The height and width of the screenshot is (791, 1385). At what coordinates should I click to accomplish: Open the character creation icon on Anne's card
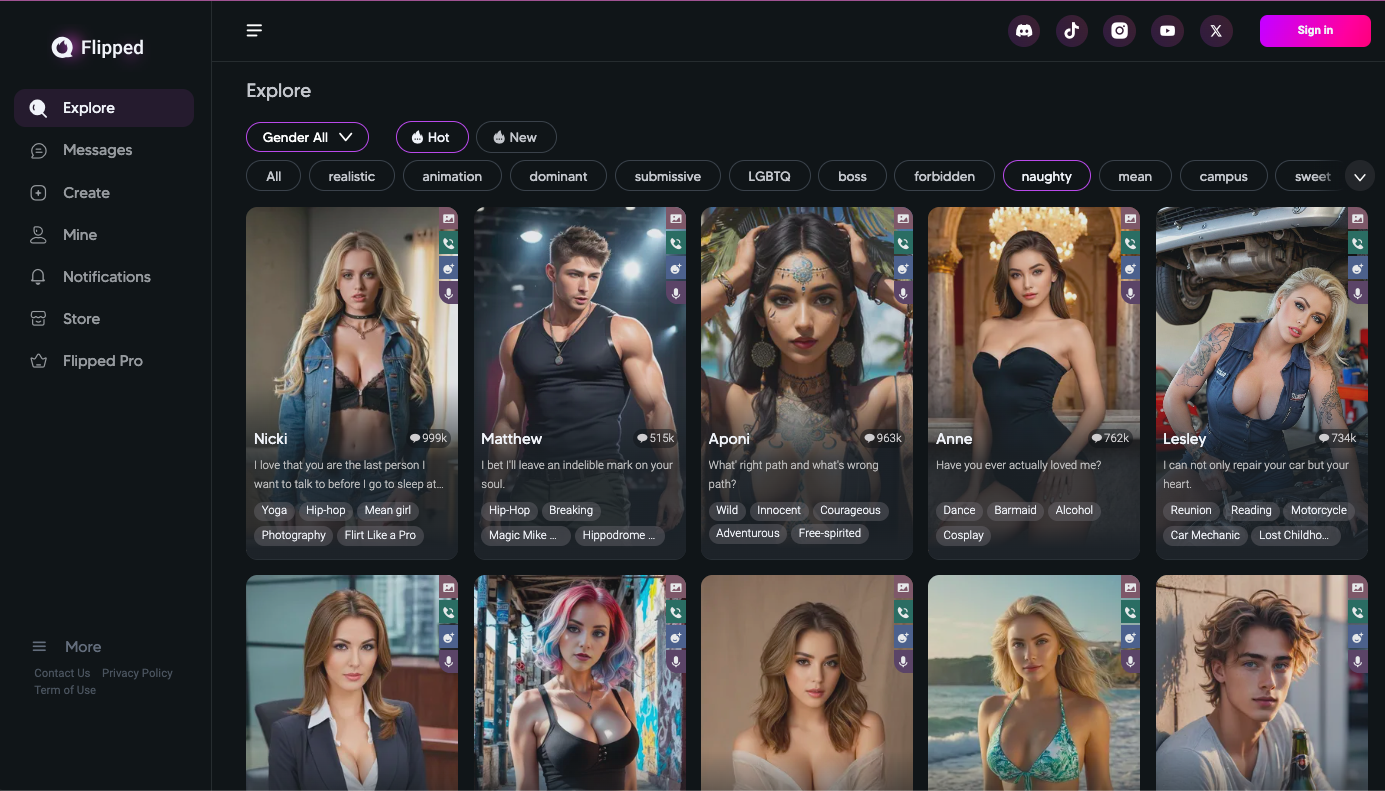1130,268
